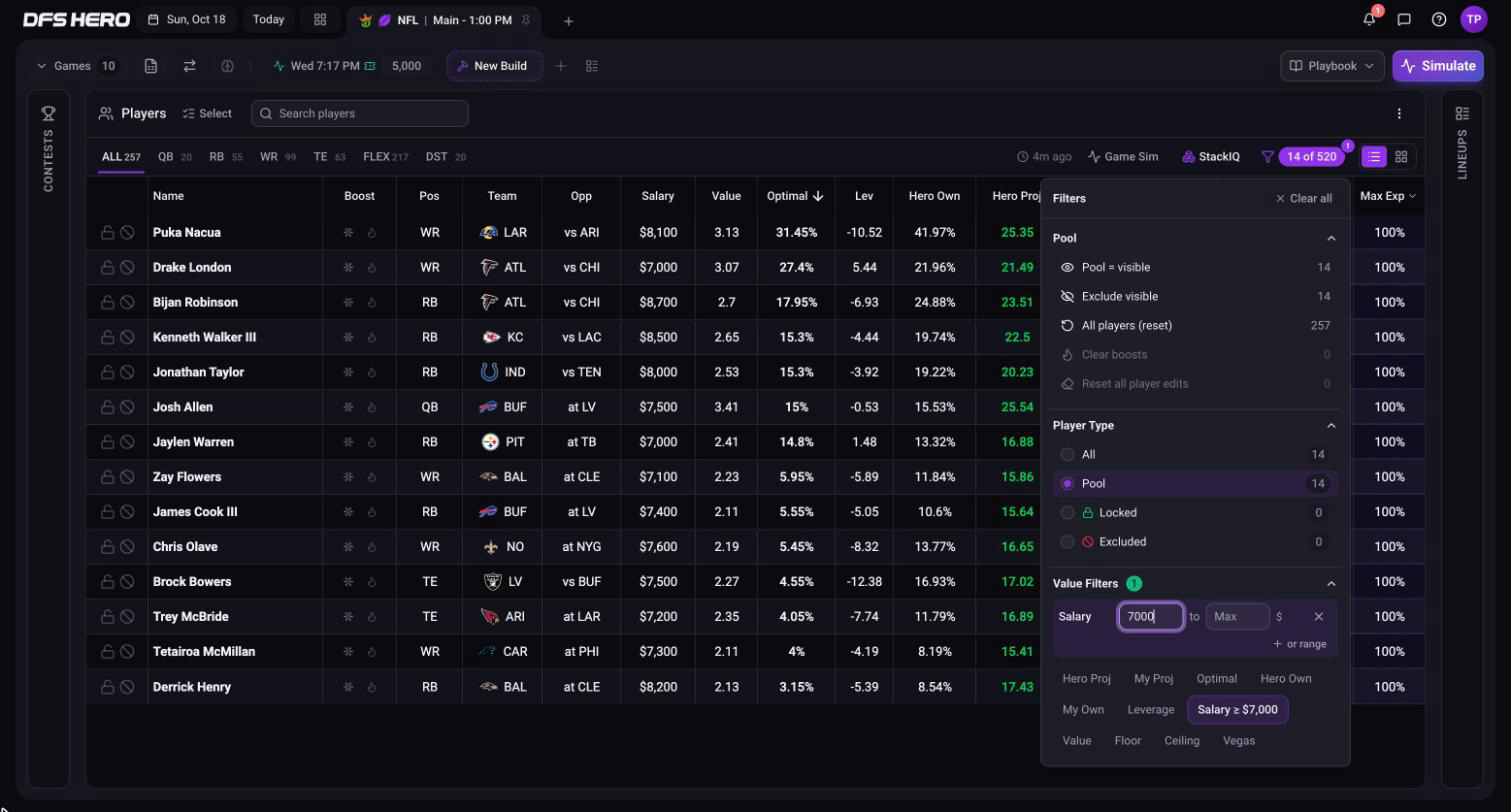1511x812 pixels.
Task: Click the Search players field
Action: 360,113
